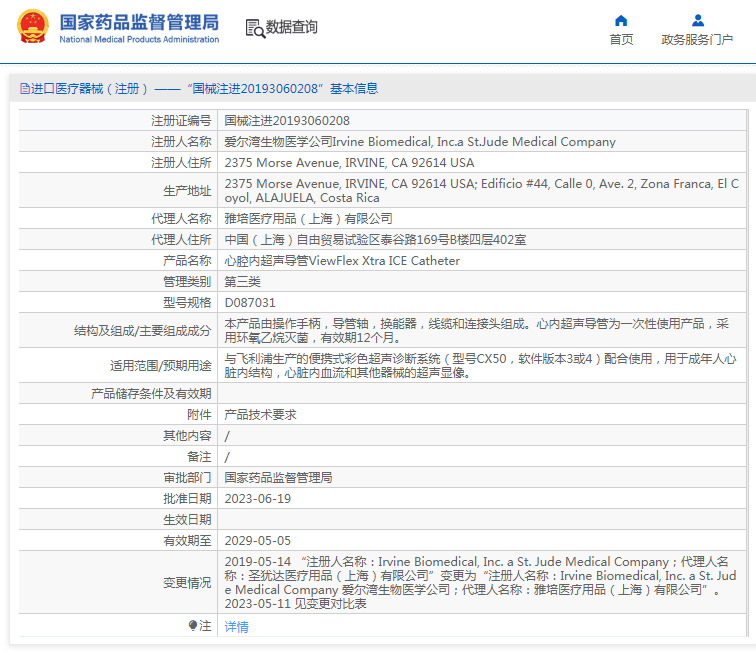Viewport: 756px width, 653px height.
Task: Open the 详情 link
Action: point(236,626)
